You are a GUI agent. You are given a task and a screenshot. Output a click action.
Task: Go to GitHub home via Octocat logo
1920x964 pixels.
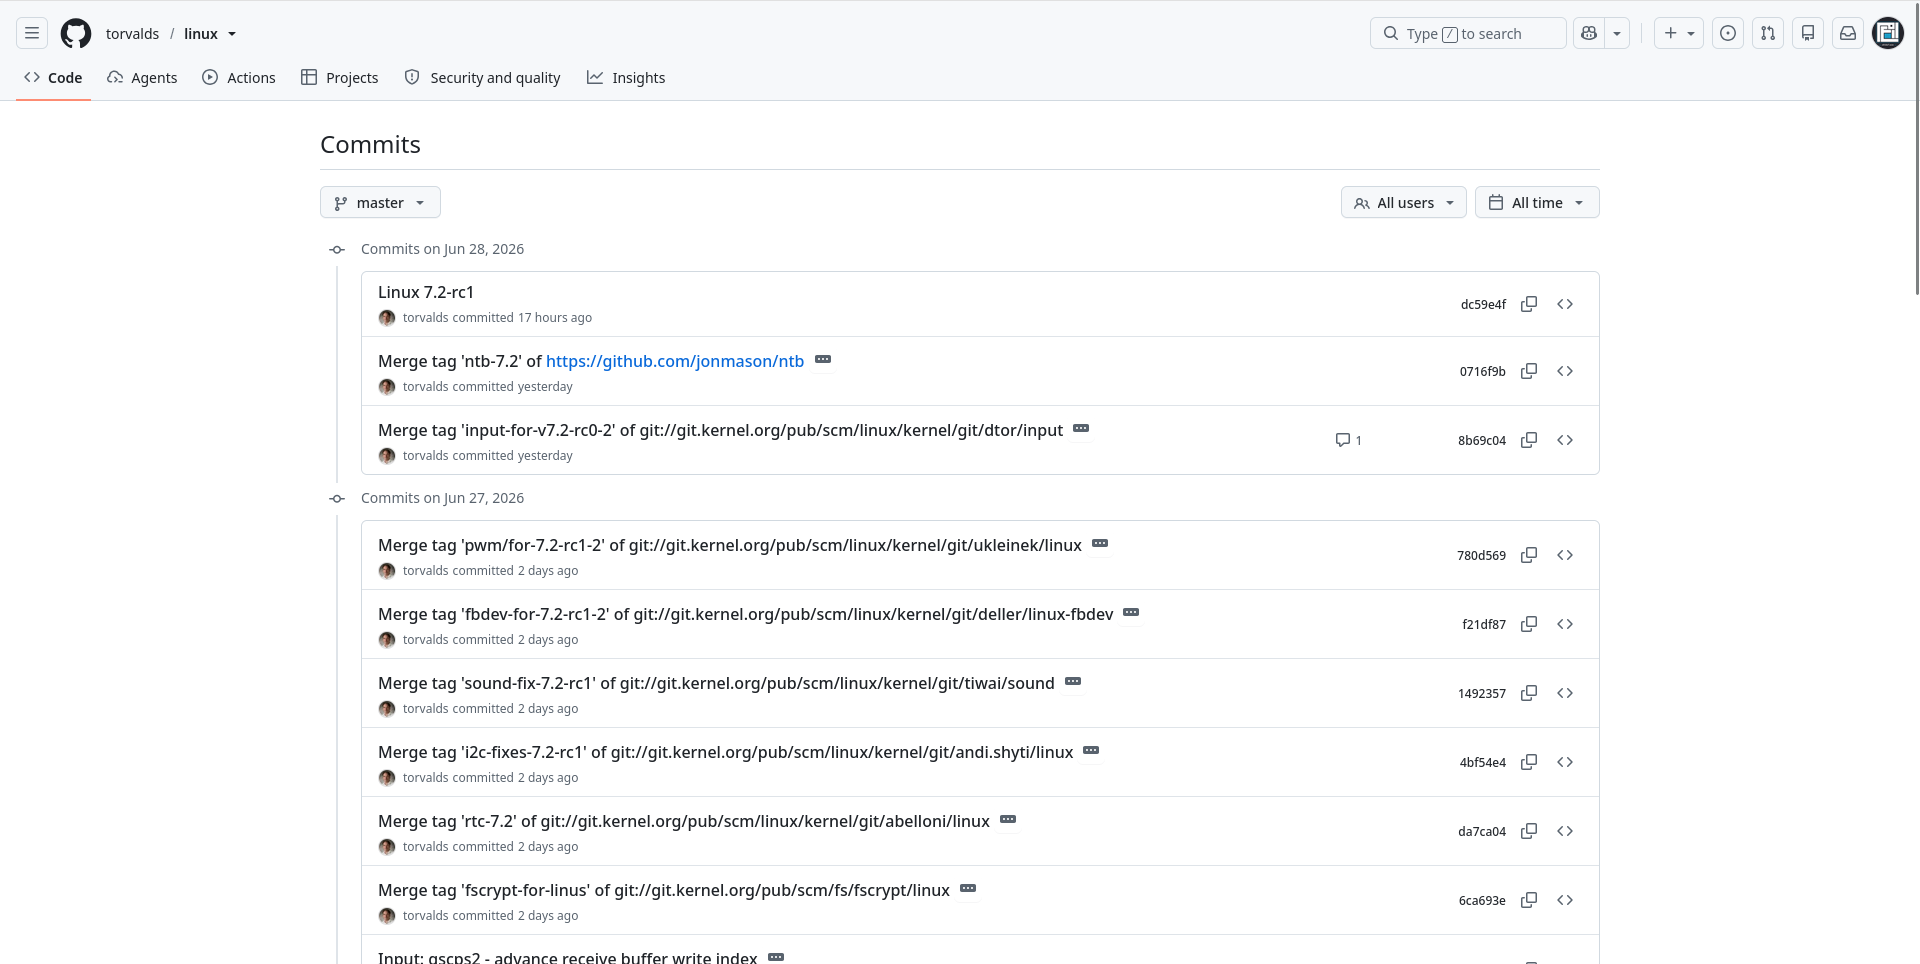pos(76,33)
